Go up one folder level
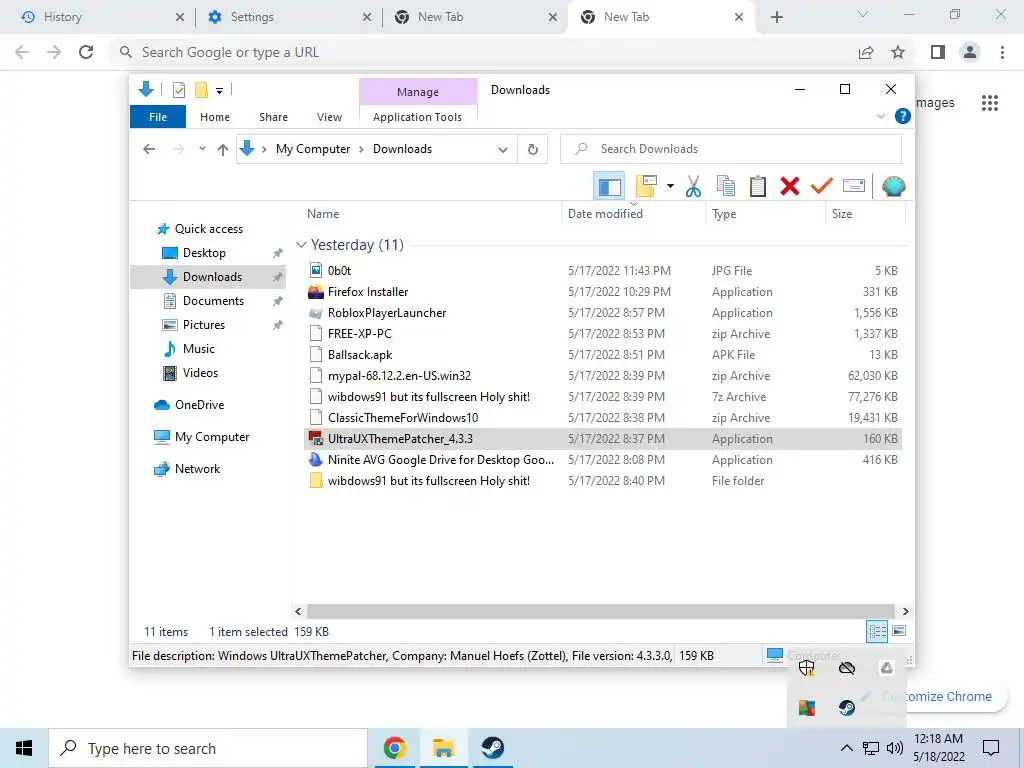1024x768 pixels. (223, 150)
